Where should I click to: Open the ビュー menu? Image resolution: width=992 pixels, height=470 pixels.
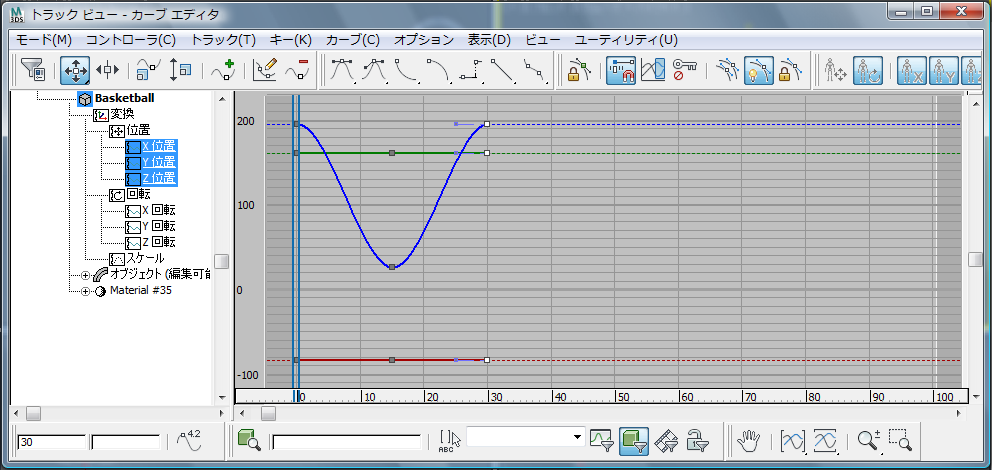[x=543, y=40]
